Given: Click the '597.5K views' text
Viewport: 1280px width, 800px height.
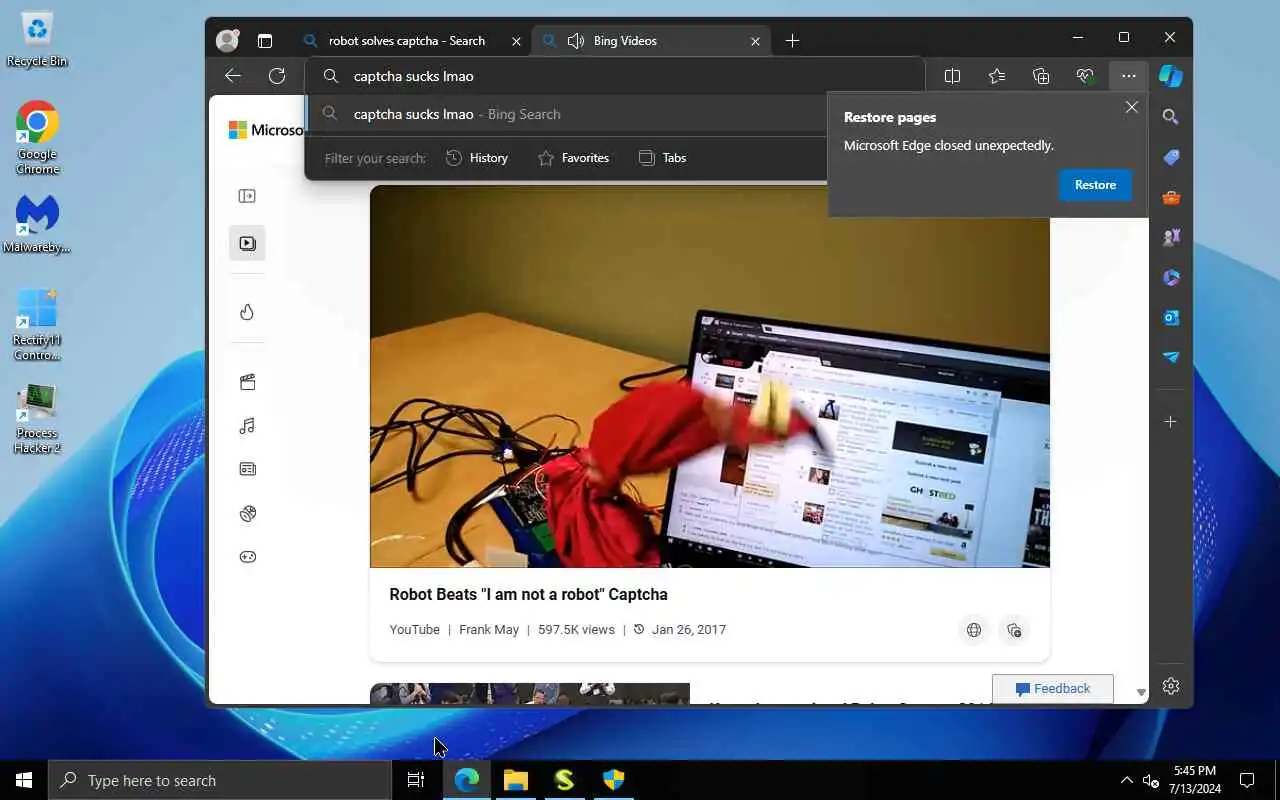Looking at the screenshot, I should tap(576, 630).
